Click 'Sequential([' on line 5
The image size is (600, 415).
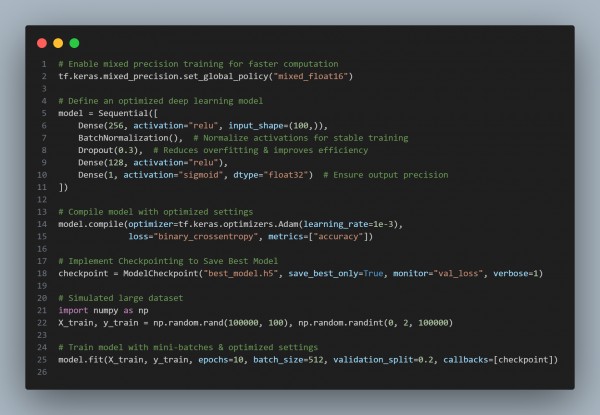(x=128, y=113)
